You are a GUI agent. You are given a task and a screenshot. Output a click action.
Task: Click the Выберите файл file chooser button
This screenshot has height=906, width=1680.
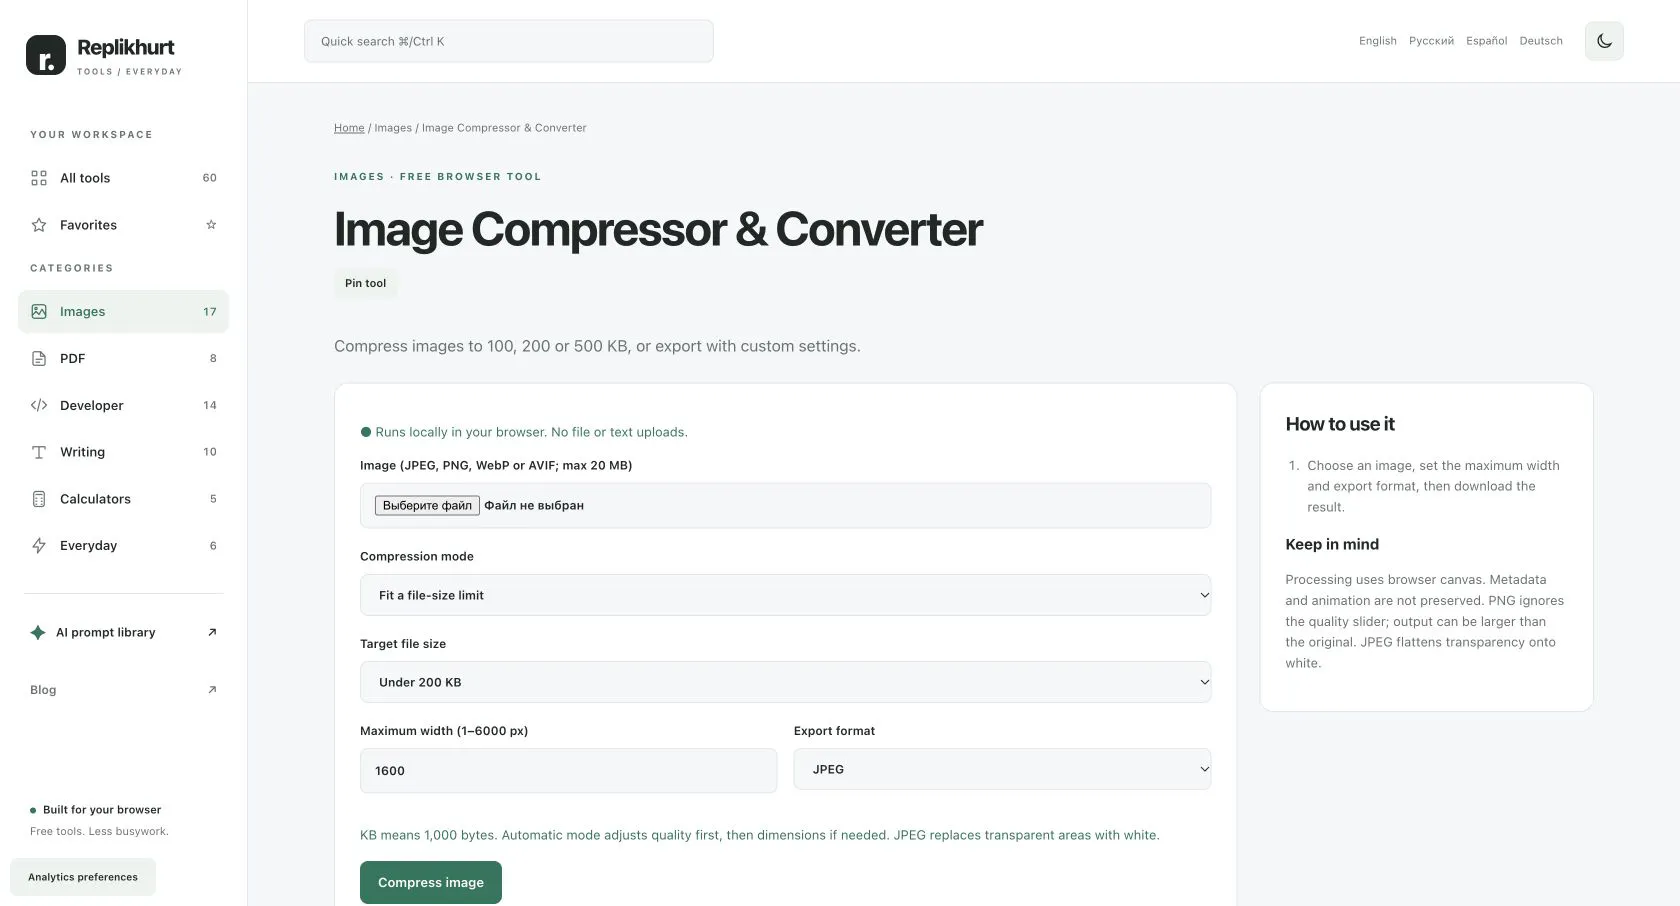(427, 505)
